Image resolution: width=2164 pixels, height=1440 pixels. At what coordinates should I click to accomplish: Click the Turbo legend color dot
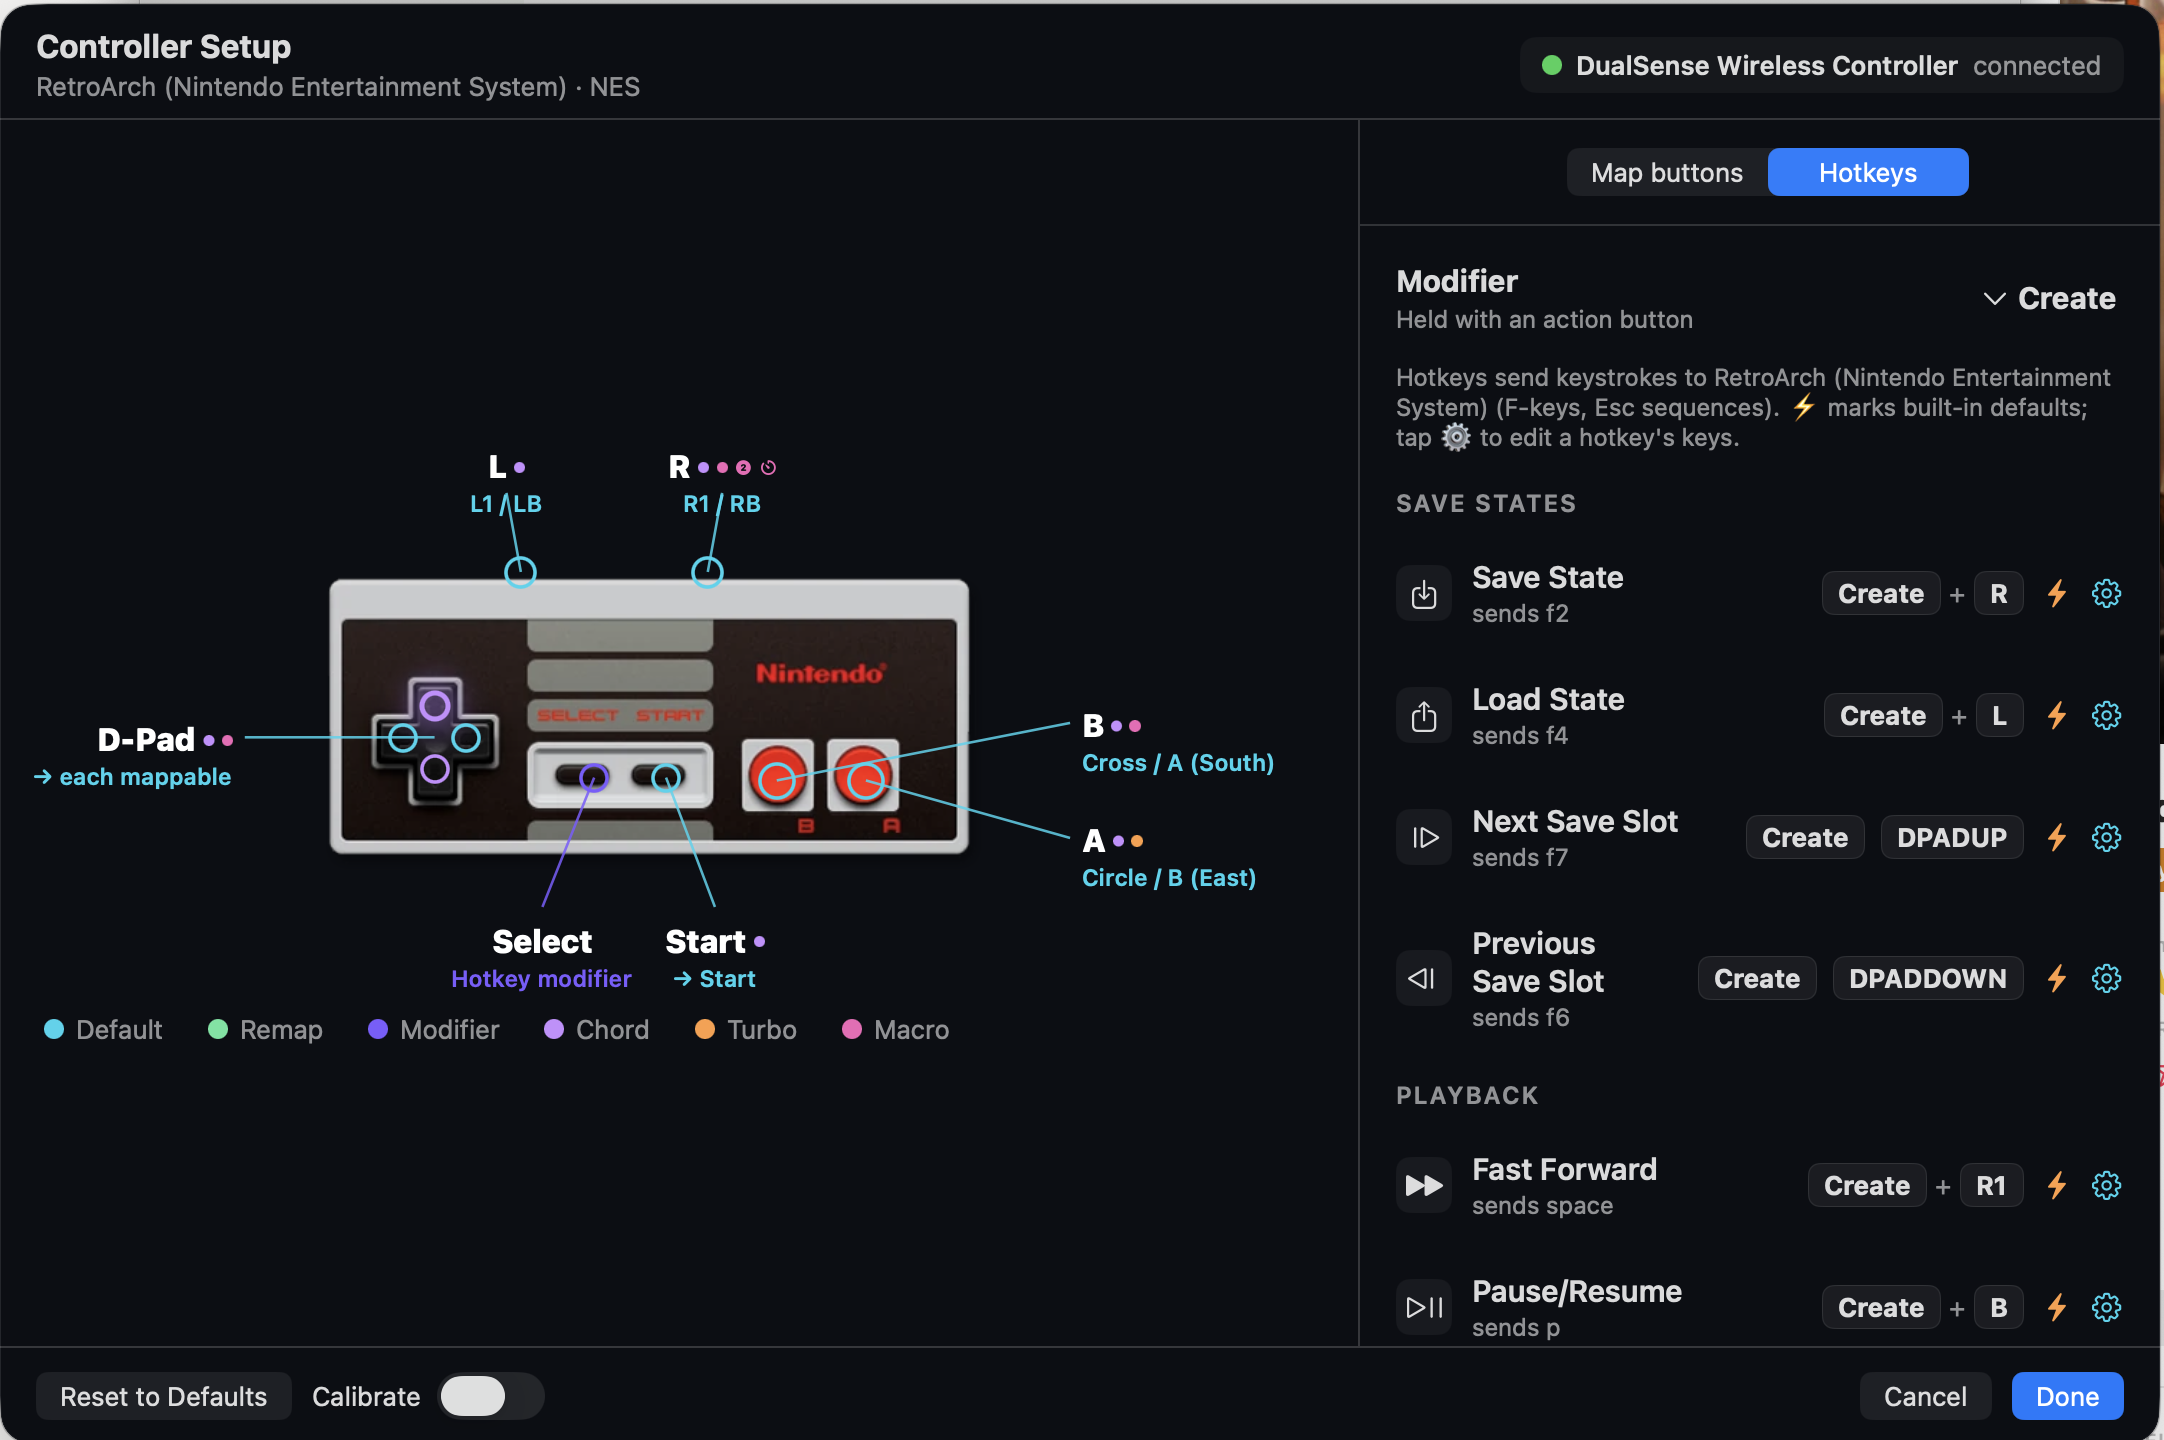[x=705, y=1029]
